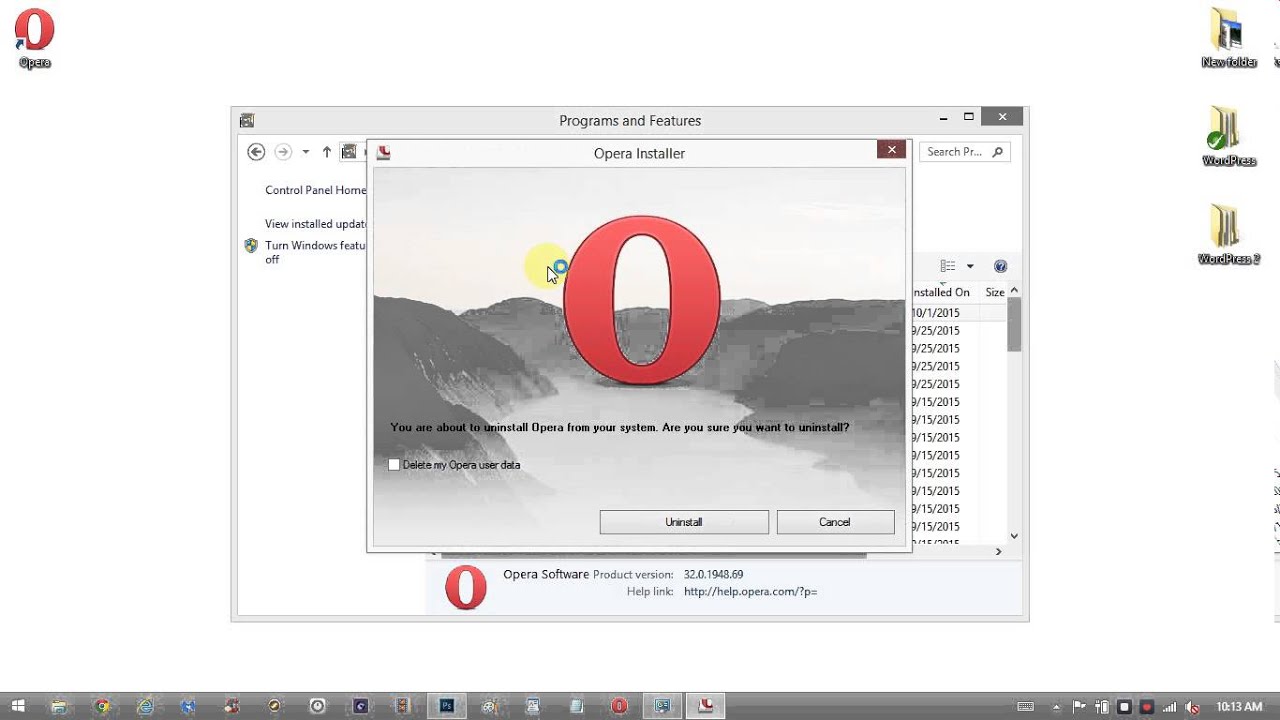Change view using the view options icon

coord(948,266)
